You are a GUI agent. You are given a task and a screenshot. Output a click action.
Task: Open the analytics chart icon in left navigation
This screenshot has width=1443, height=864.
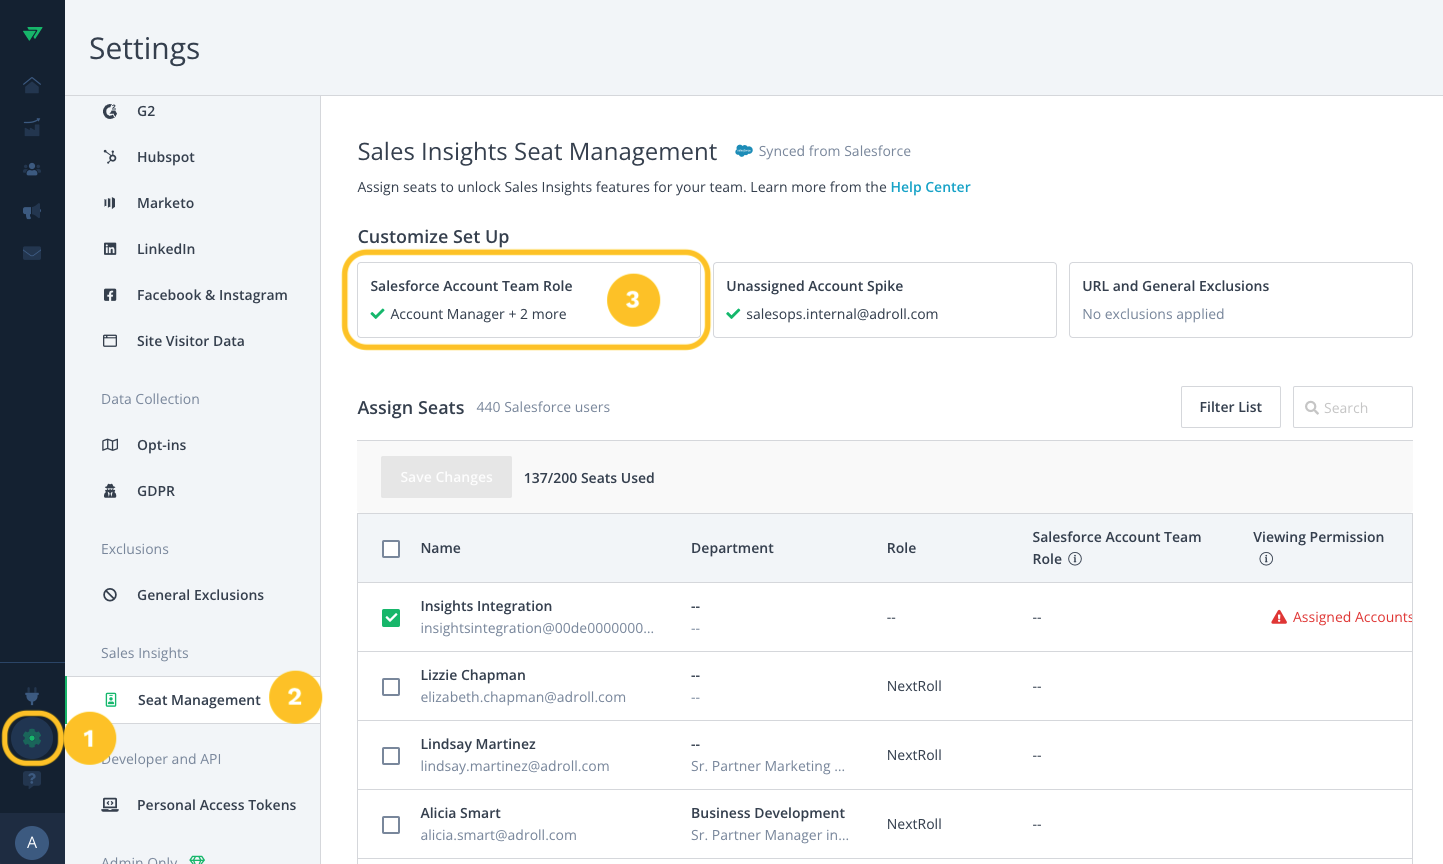click(x=32, y=127)
